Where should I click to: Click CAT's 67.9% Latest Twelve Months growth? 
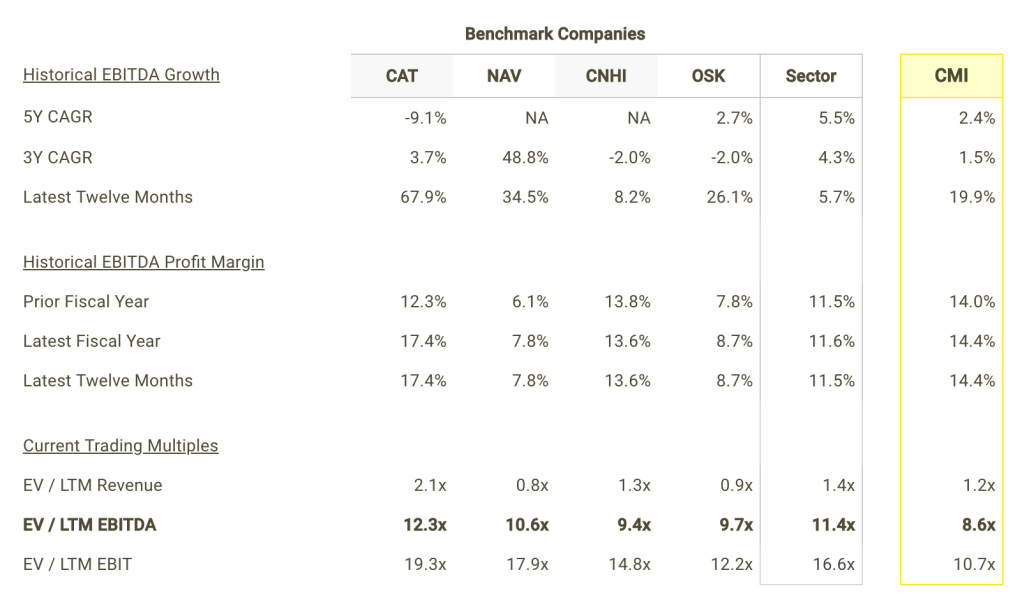[x=423, y=197]
